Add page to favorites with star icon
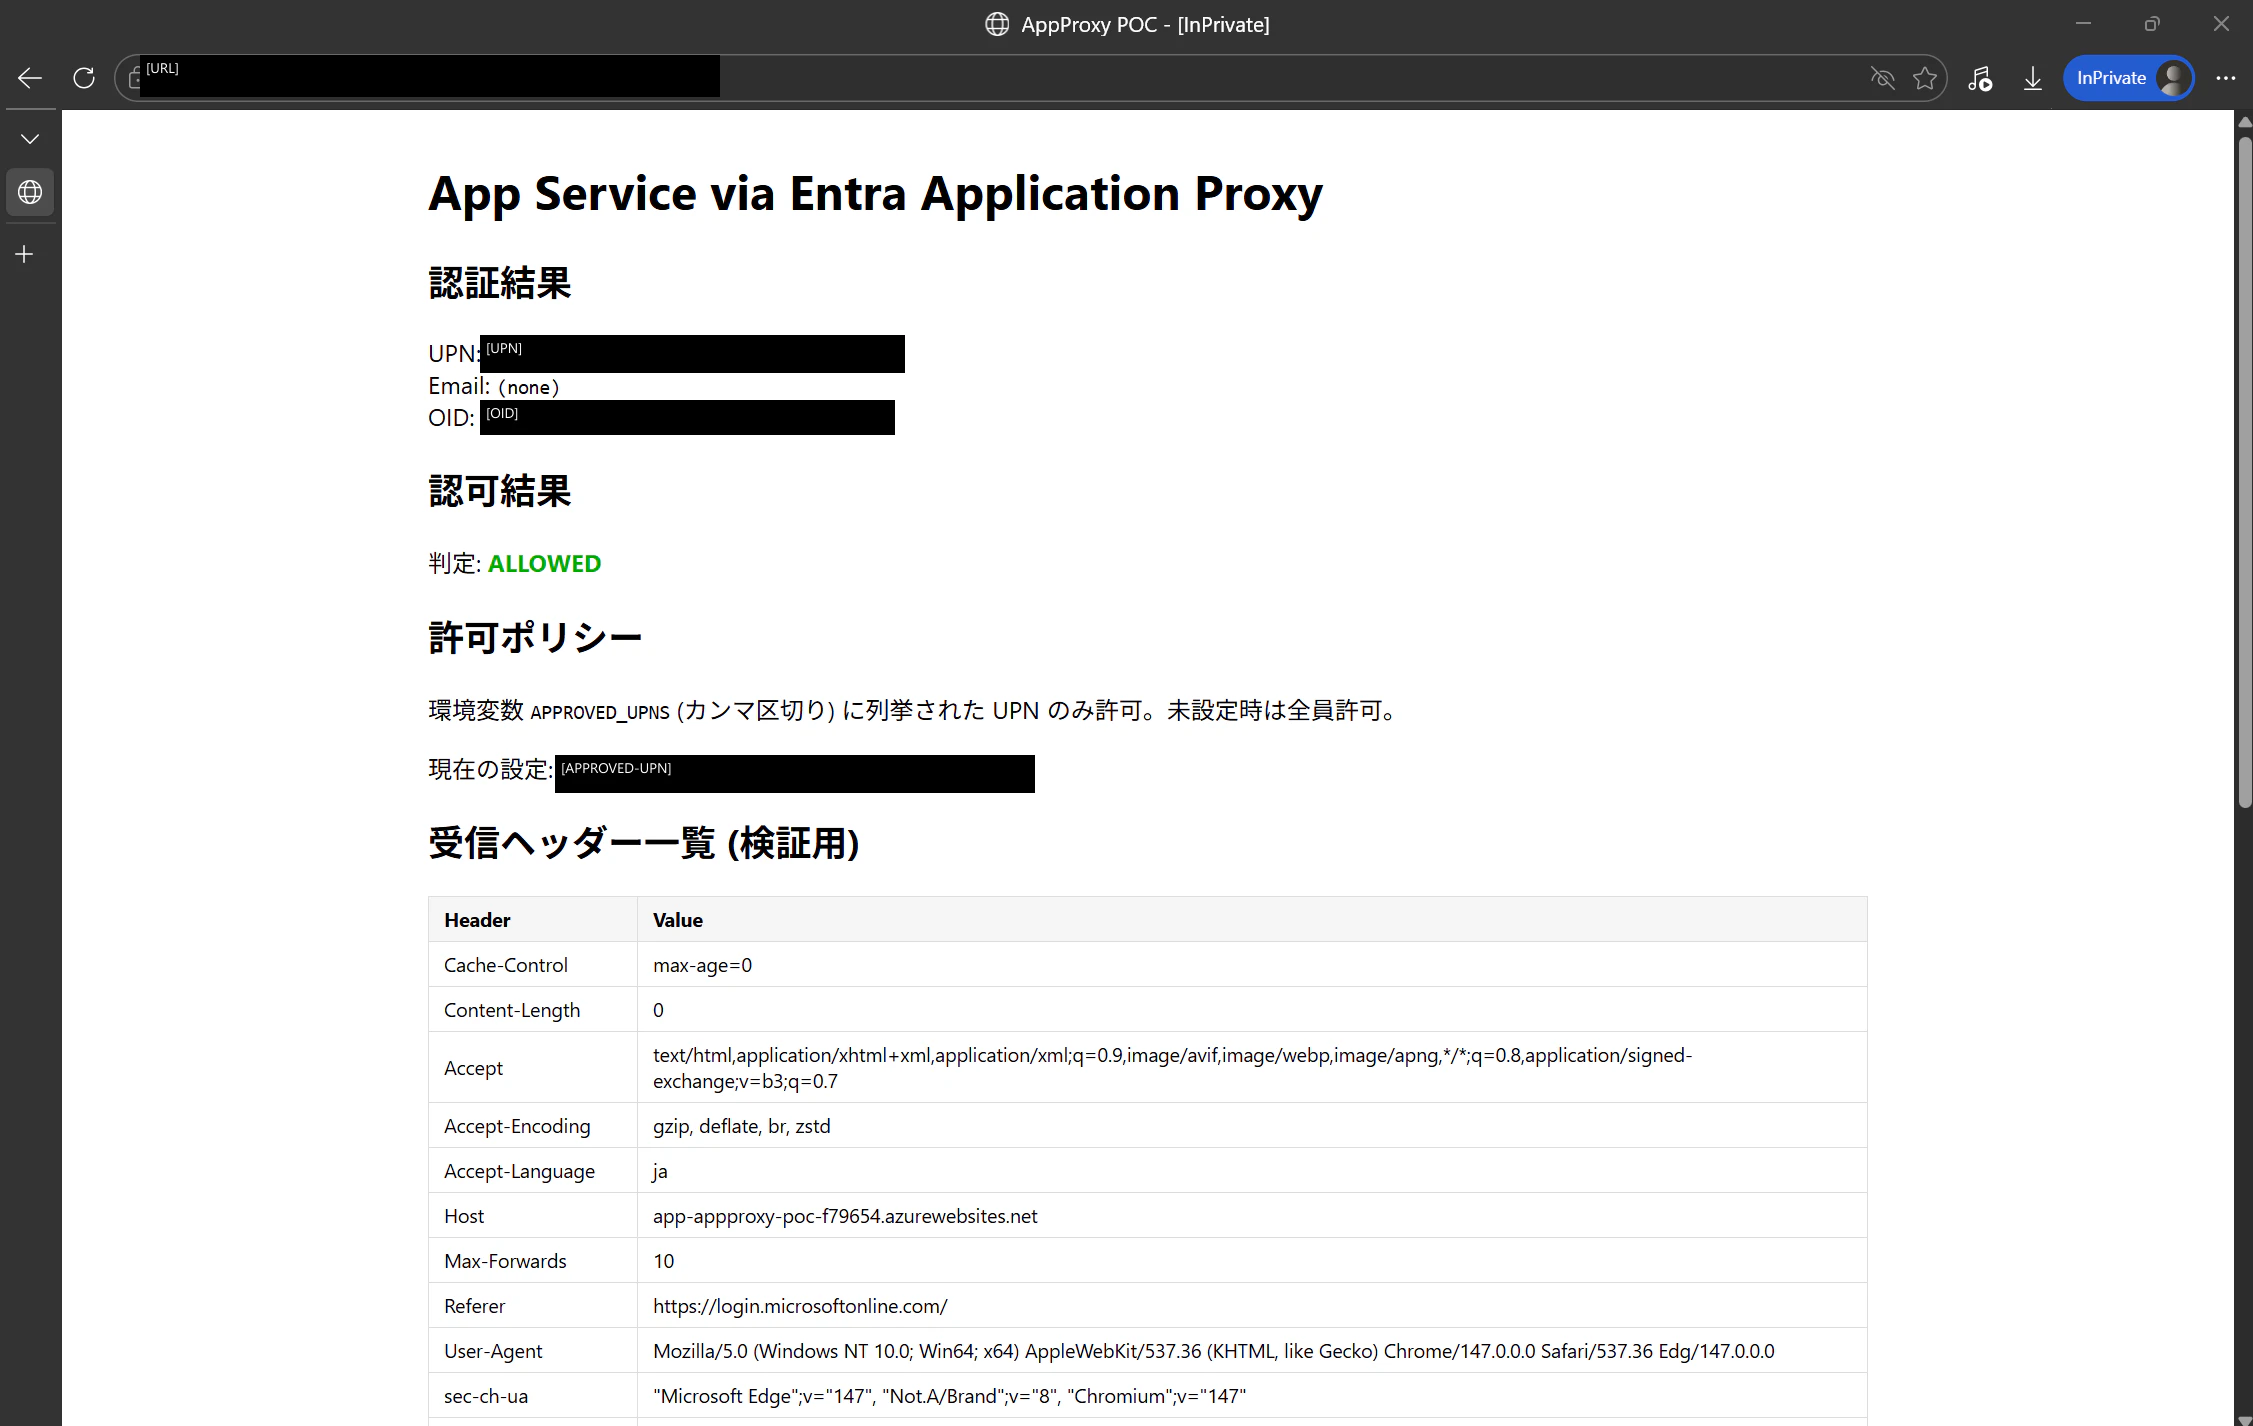Image resolution: width=2253 pixels, height=1426 pixels. tap(1925, 78)
